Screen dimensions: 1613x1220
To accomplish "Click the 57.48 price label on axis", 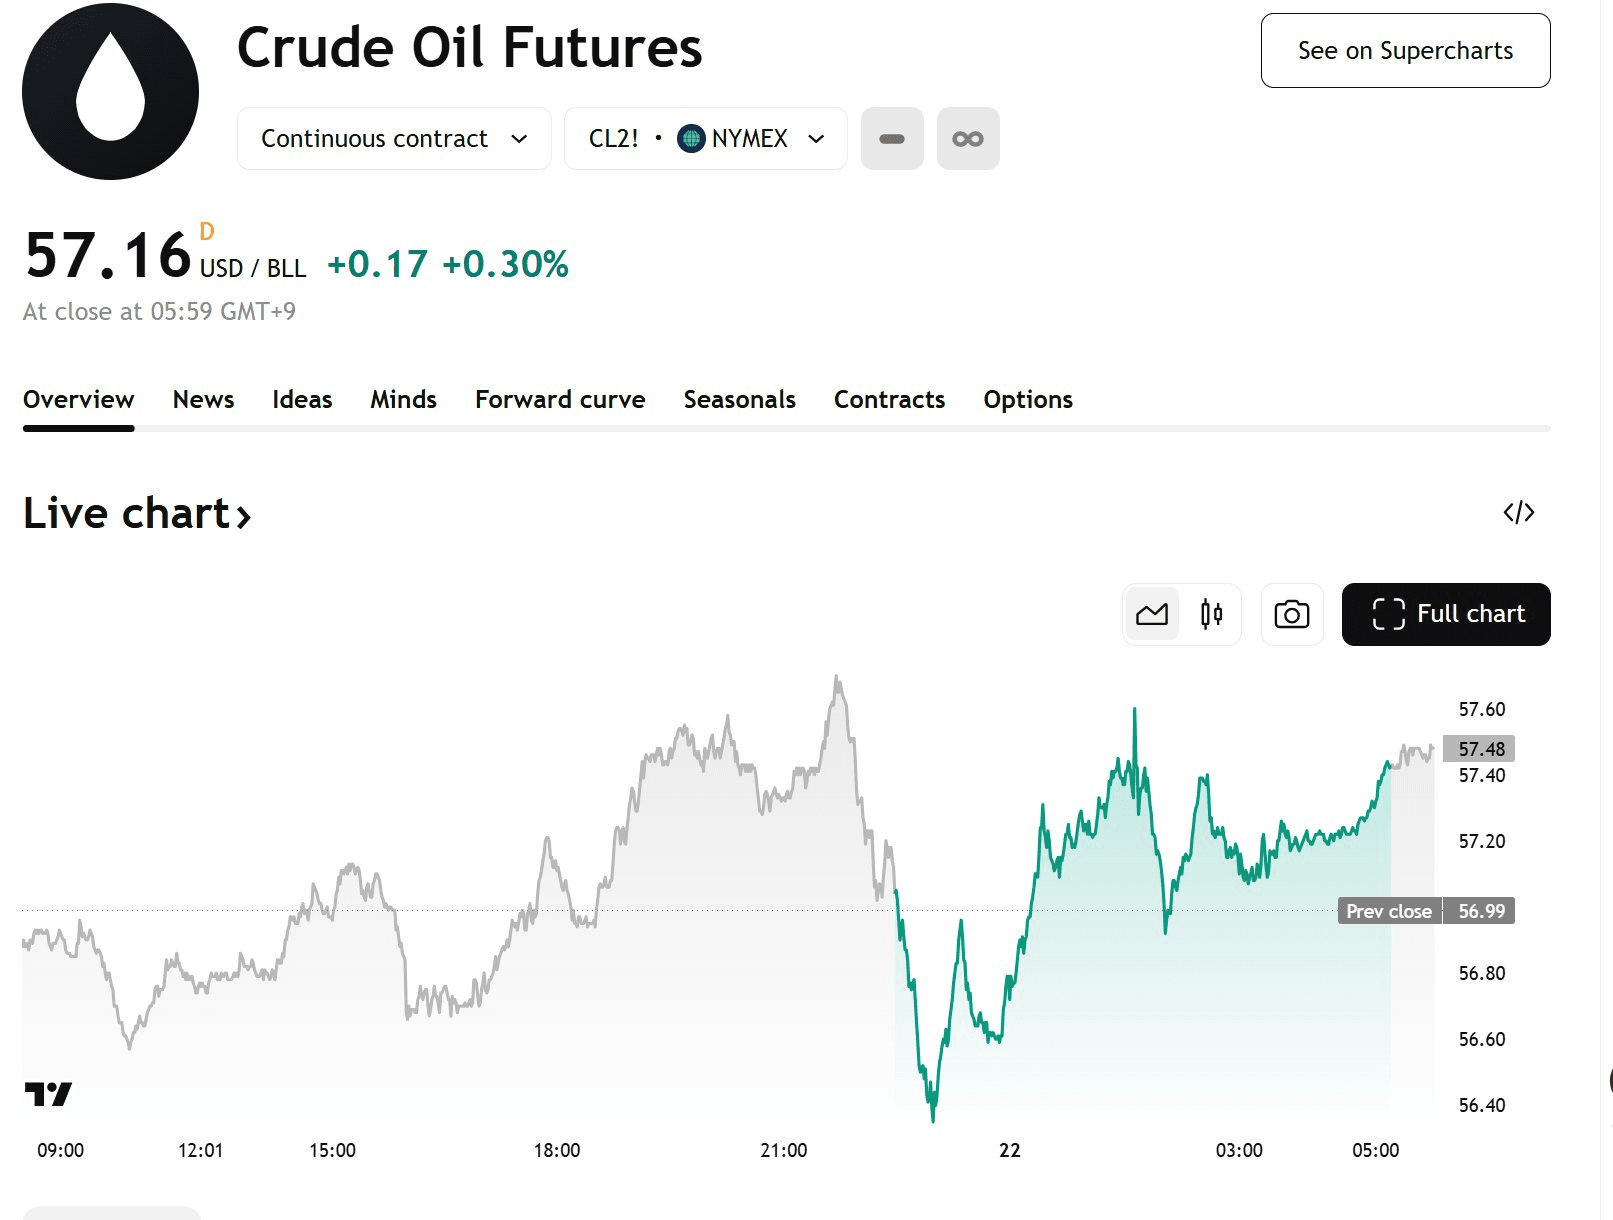I will pyautogui.click(x=1480, y=749).
